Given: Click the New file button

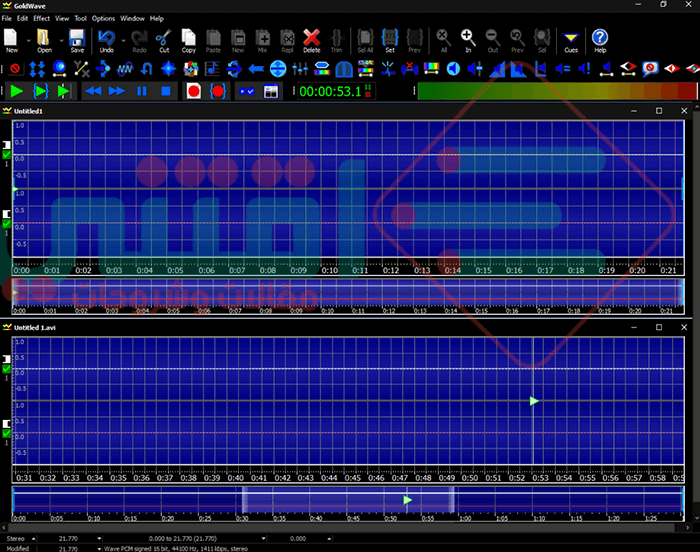Looking at the screenshot, I should [12, 41].
